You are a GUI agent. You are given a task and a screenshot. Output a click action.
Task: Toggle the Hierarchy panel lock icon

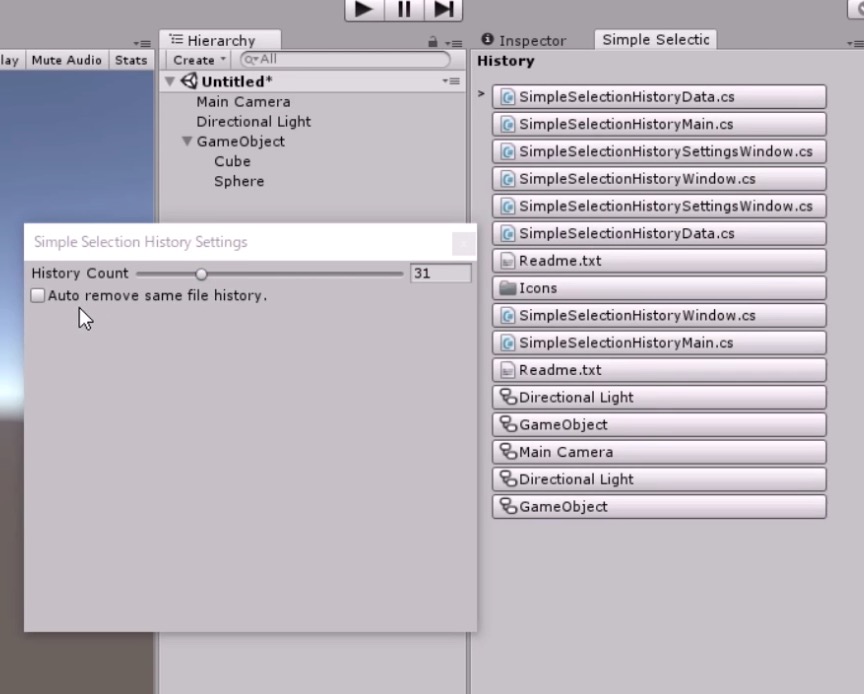(433, 42)
